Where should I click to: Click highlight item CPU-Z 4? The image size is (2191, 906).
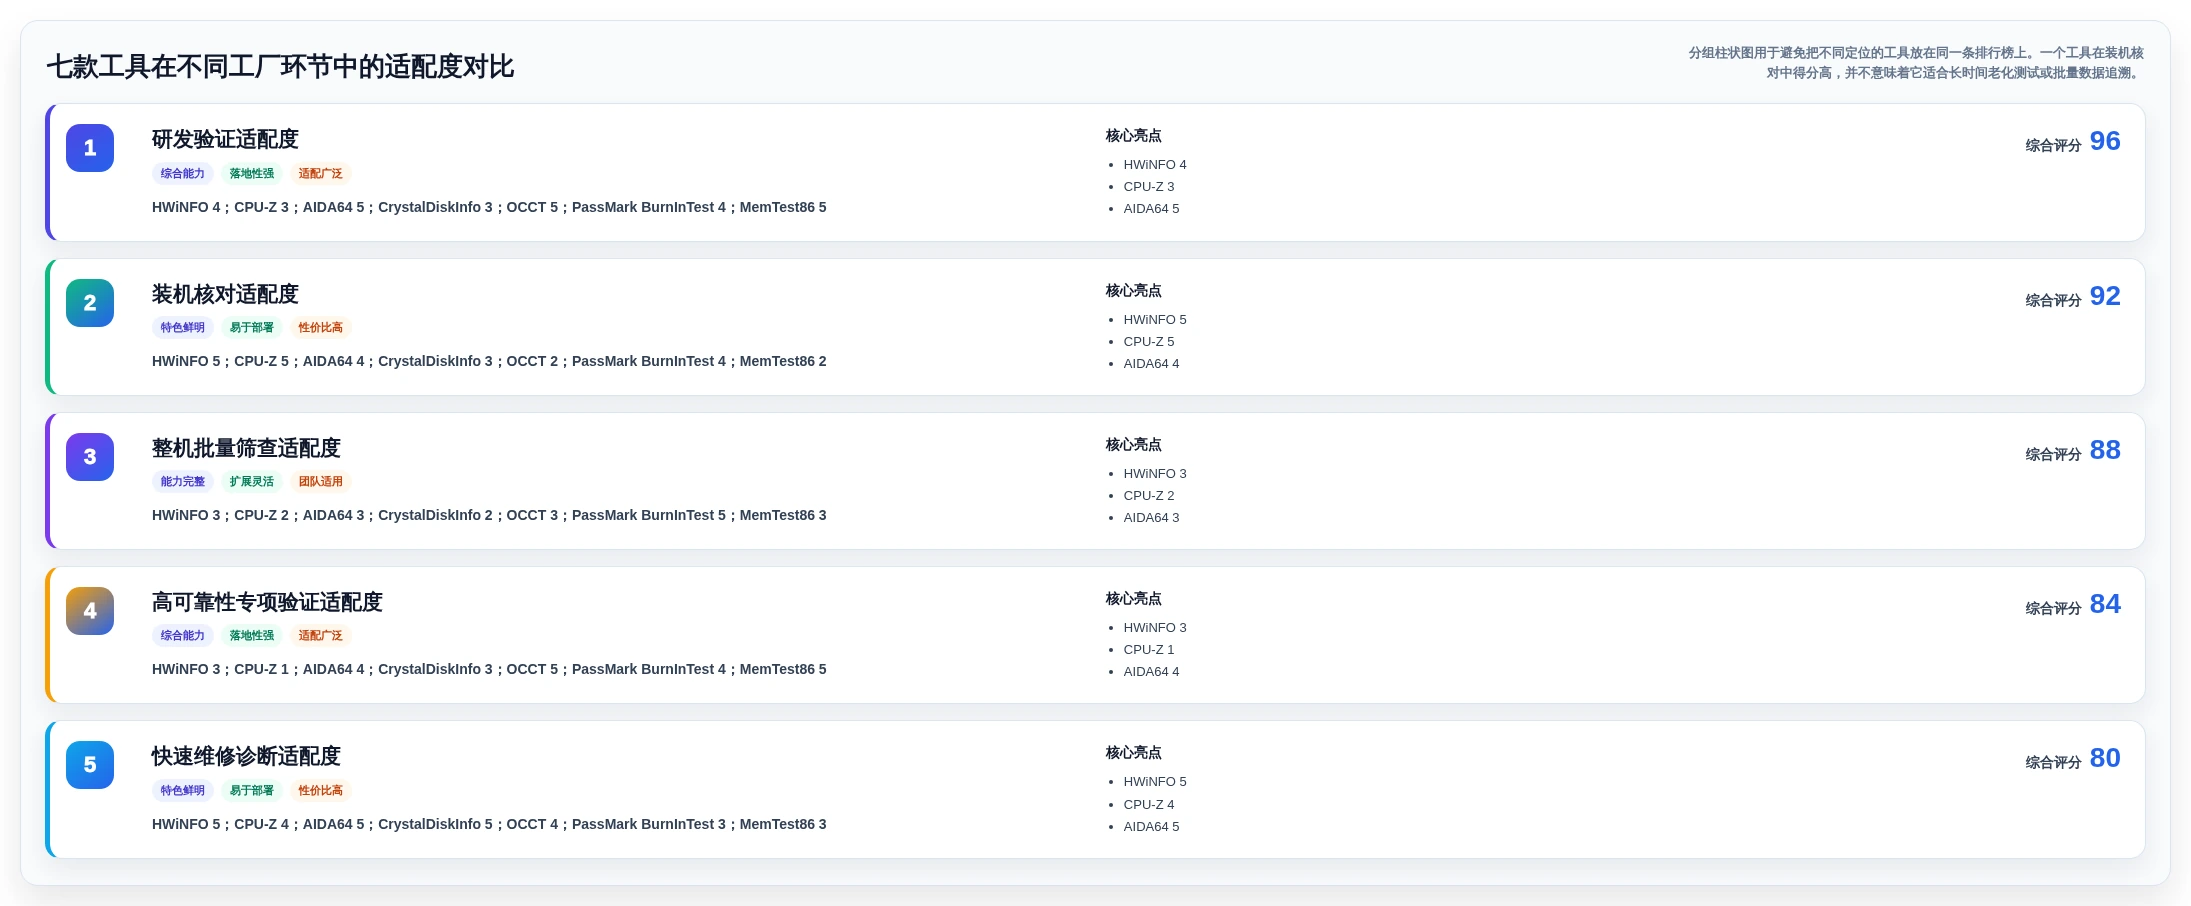point(1149,805)
